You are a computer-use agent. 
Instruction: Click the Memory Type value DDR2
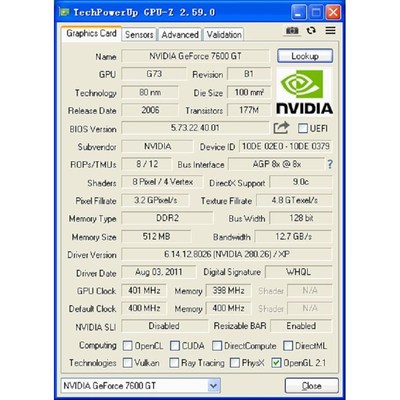coord(167,218)
